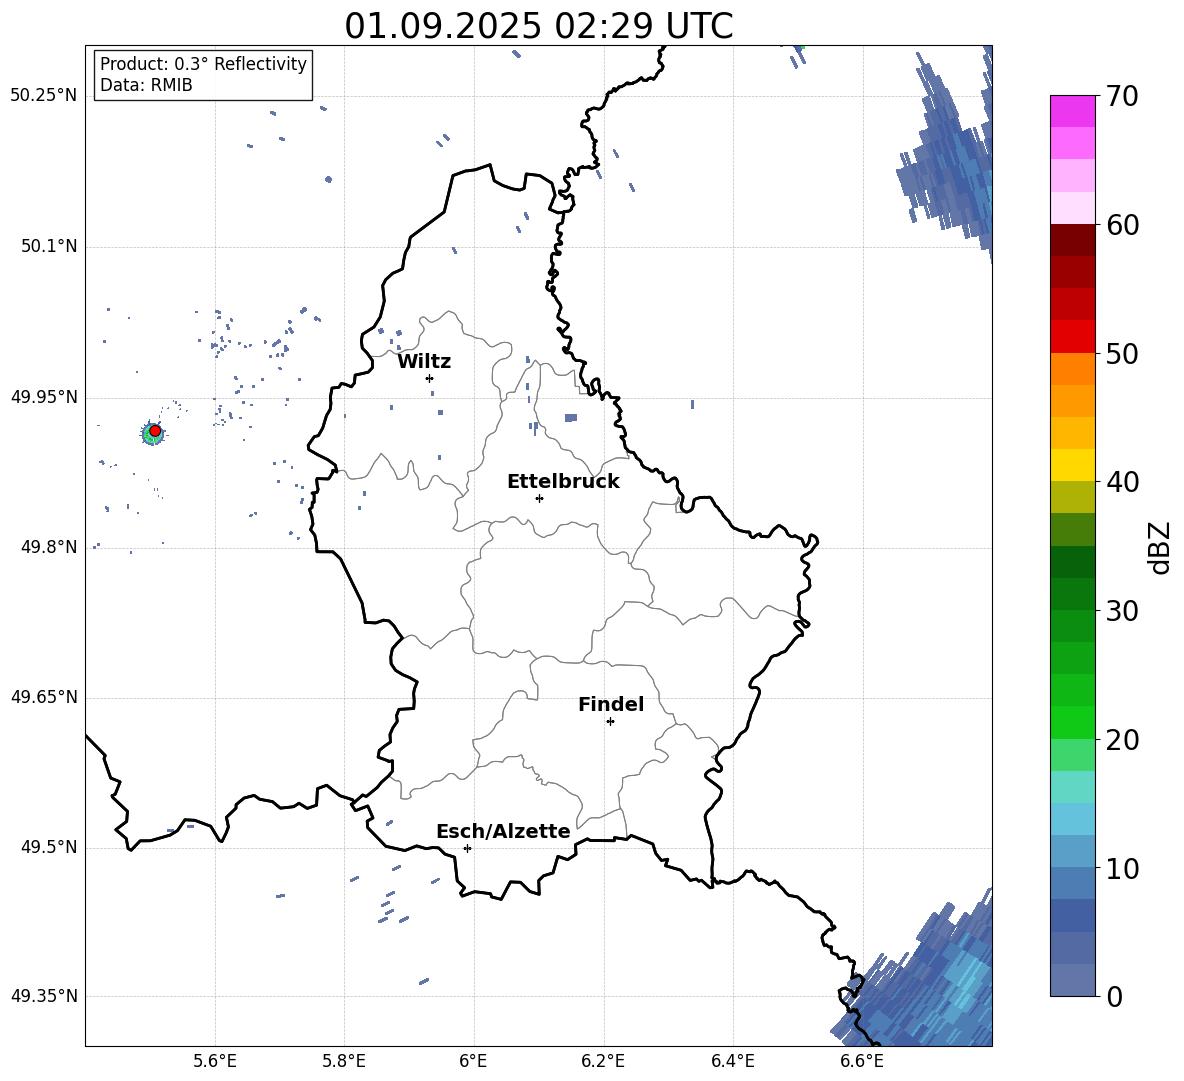Pick the bright red colorbar segment above 50
This screenshot has height=1081, width=1184.
(1072, 337)
